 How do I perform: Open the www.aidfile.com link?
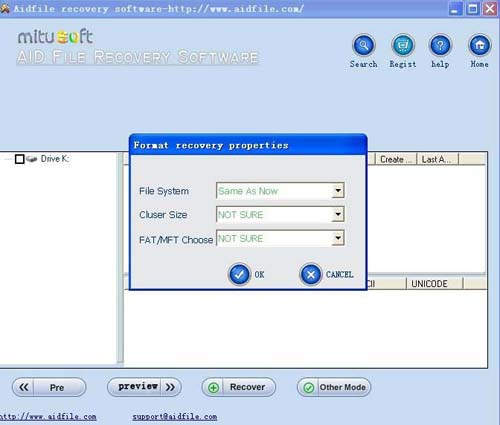48,417
